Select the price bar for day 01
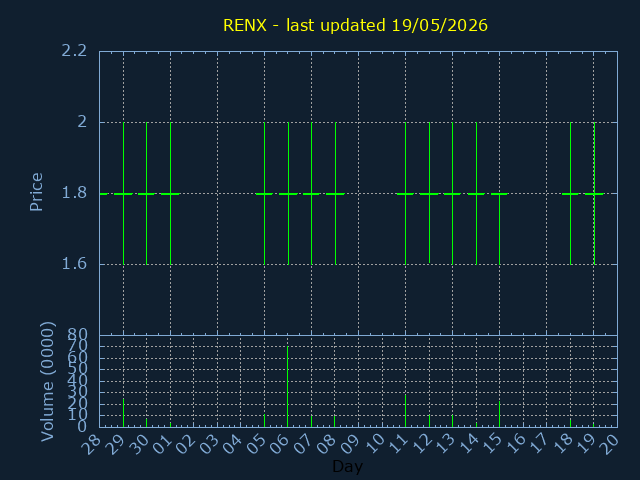This screenshot has height=480, width=640. (x=171, y=193)
